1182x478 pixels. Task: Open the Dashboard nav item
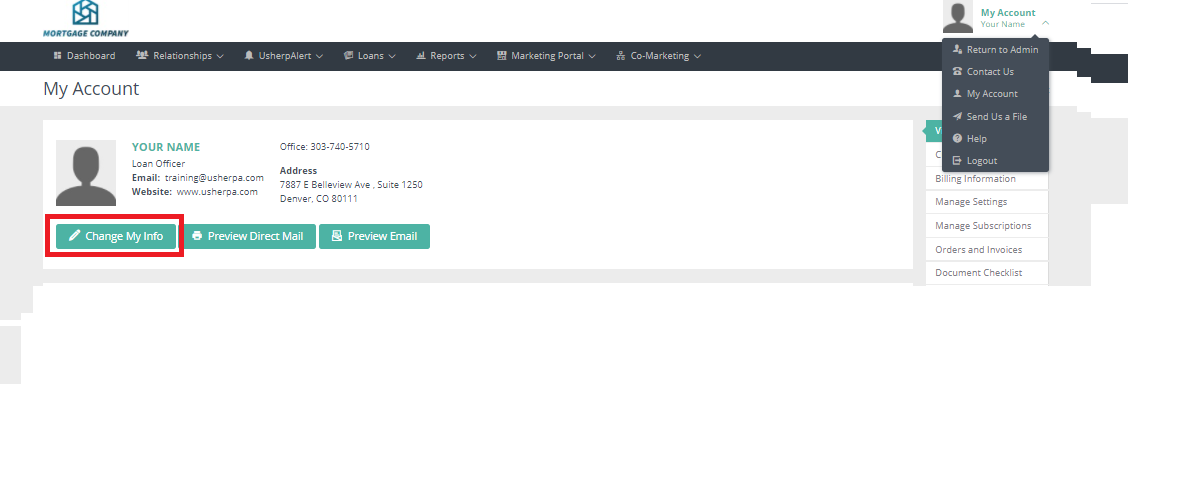pyautogui.click(x=84, y=56)
